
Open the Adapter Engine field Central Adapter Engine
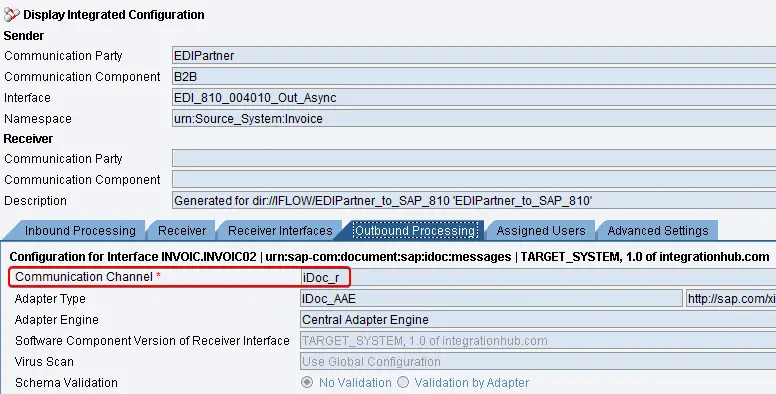point(538,320)
